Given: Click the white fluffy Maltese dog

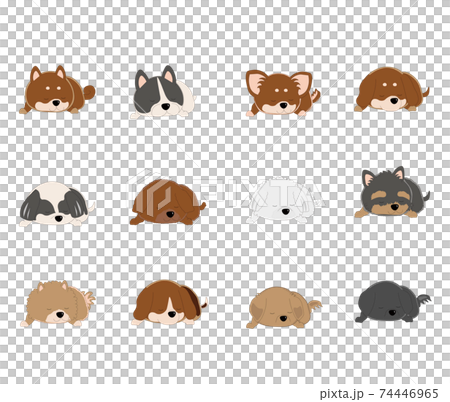Looking at the screenshot, I should point(283,204).
